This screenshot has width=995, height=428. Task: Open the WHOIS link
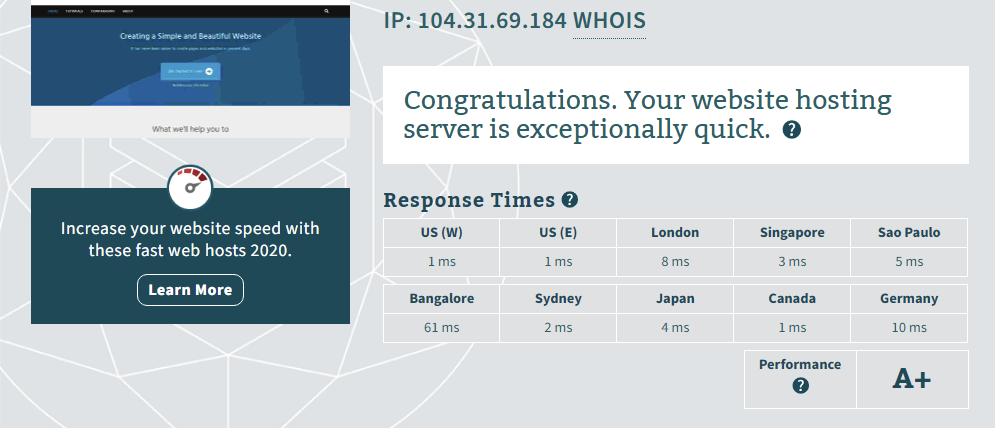(x=609, y=20)
